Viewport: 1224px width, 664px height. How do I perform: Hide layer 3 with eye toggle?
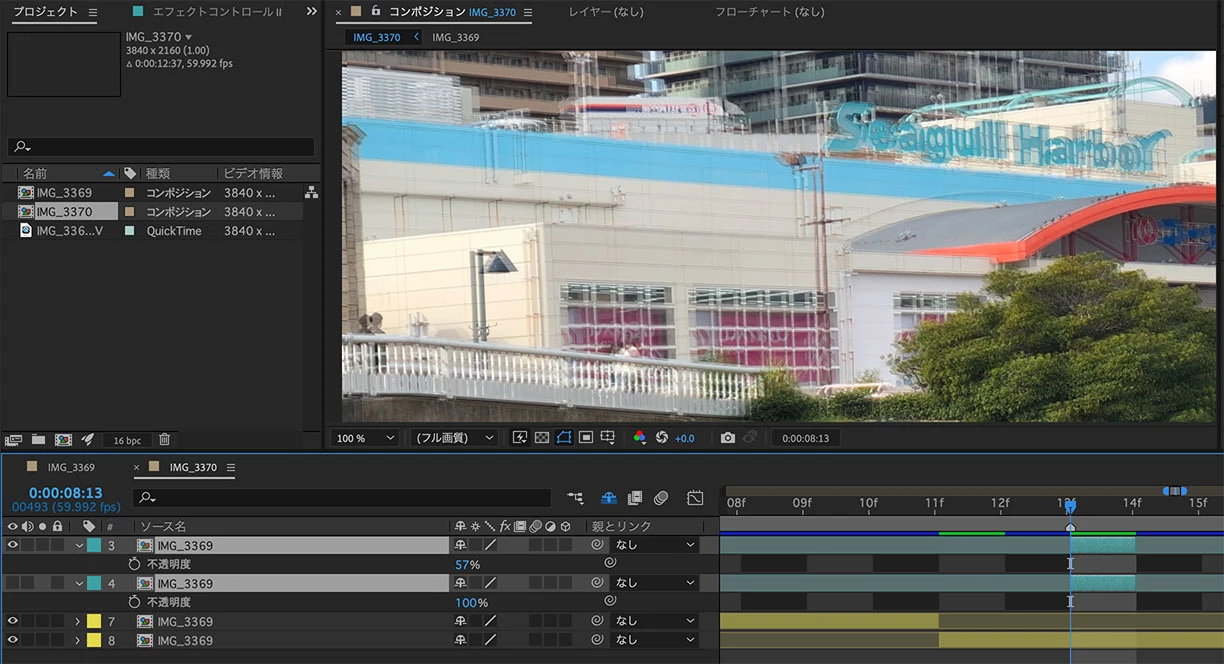click(13, 545)
